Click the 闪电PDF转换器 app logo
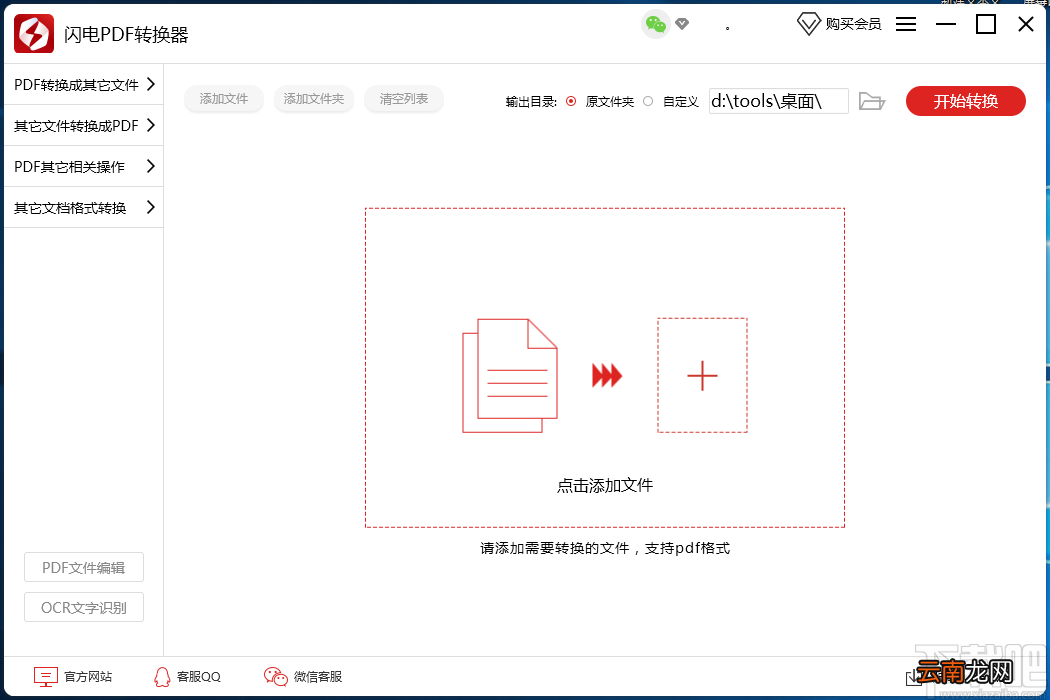The height and width of the screenshot is (700, 1050). pyautogui.click(x=33, y=33)
